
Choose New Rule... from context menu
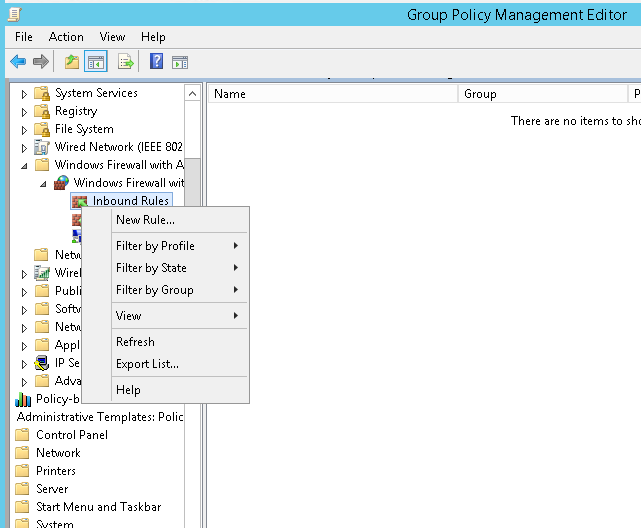click(179, 220)
